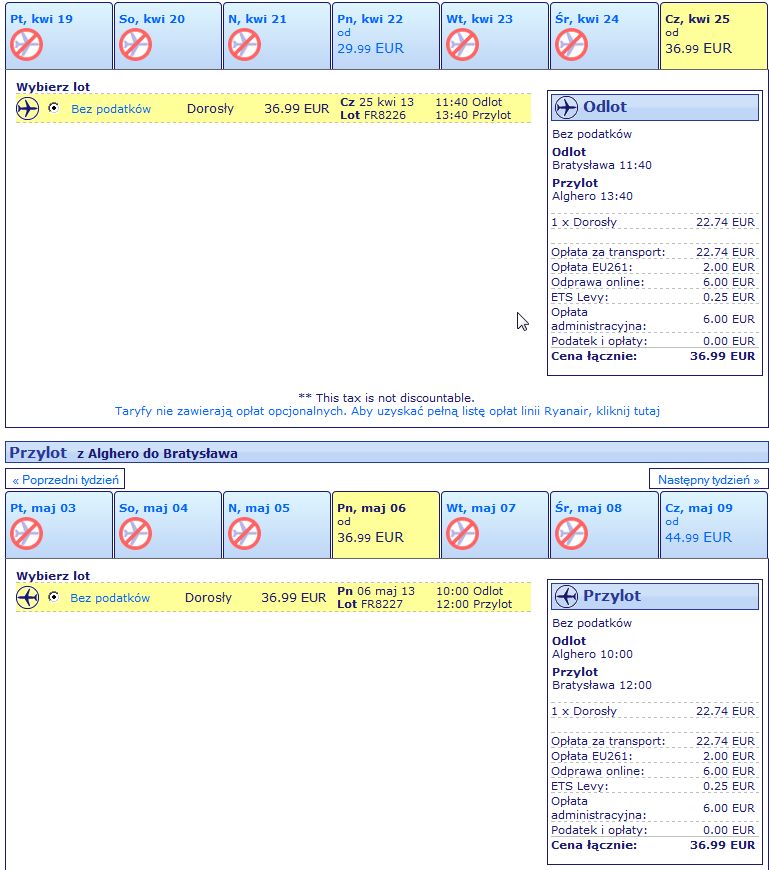Click the airplane icon in the Odlot summary header
Screen dimensions: 769x870
tap(566, 107)
